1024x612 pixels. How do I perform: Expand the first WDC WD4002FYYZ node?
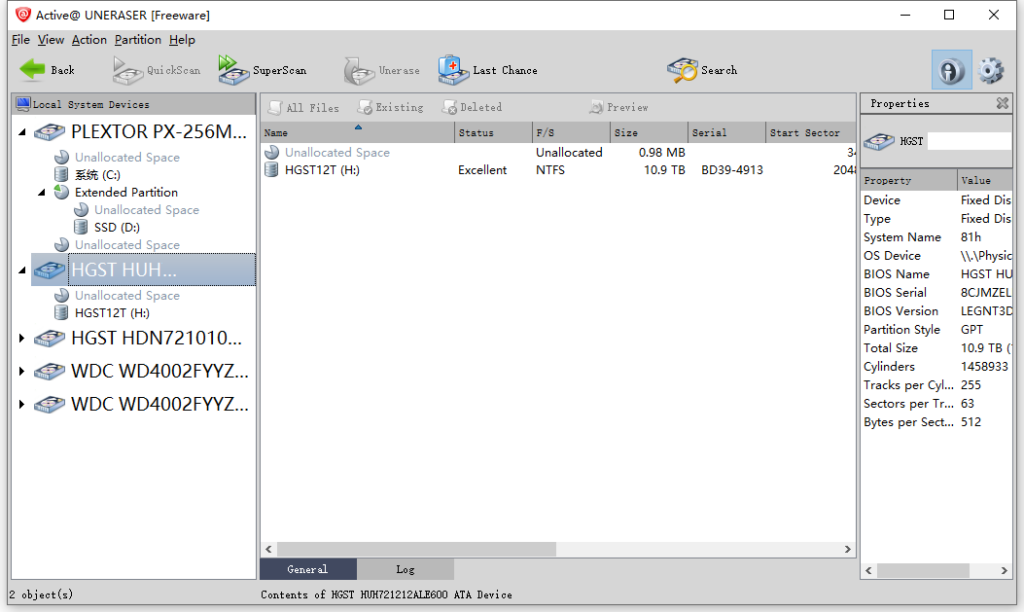click(22, 371)
